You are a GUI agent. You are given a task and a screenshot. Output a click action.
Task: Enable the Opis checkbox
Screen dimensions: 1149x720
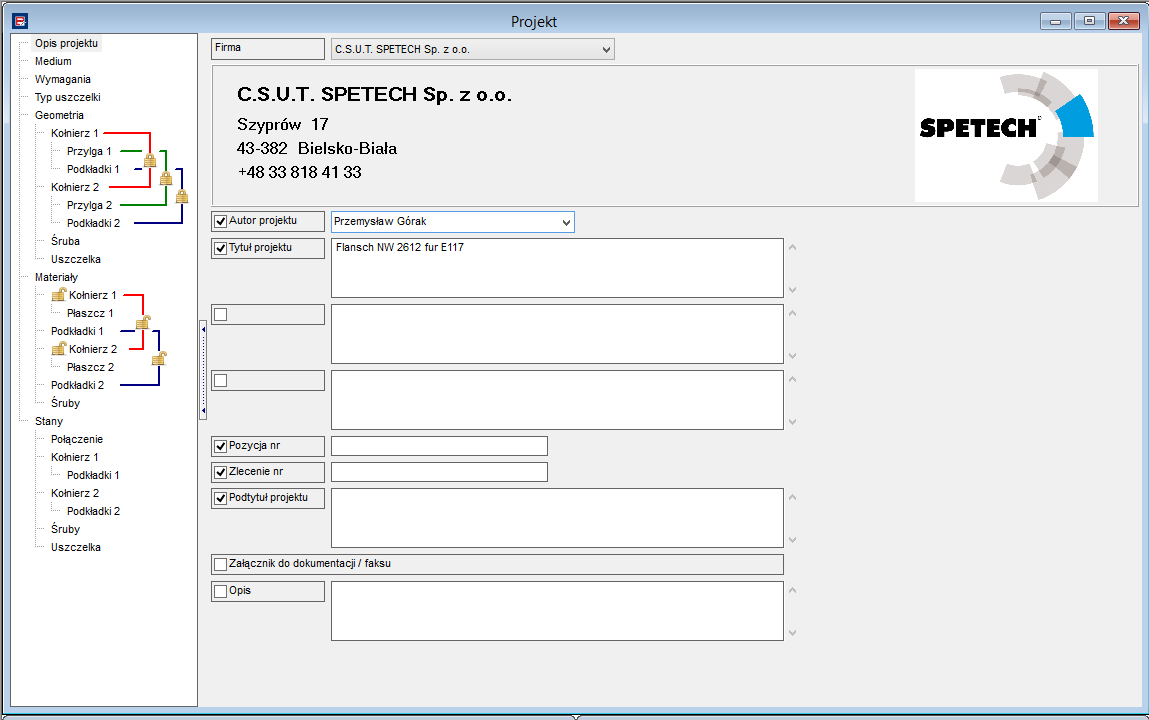tap(221, 591)
